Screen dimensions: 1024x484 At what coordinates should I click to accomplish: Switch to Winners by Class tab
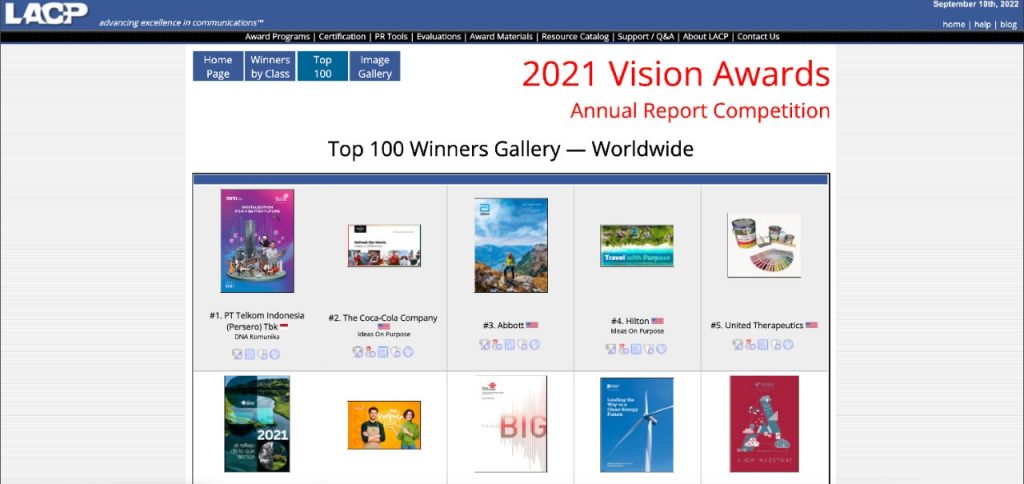pyautogui.click(x=270, y=67)
